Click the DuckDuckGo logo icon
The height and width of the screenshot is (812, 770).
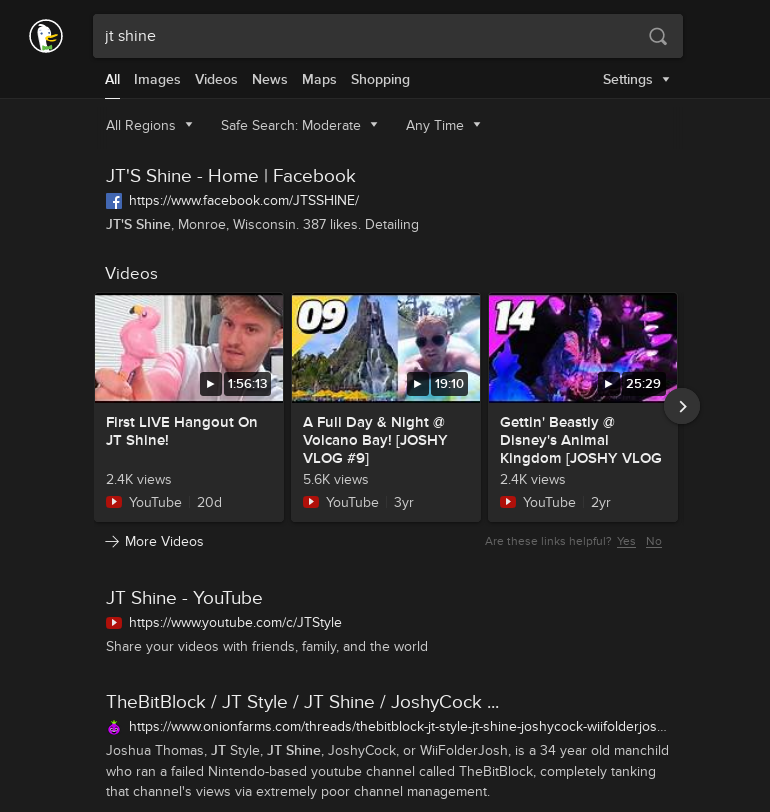[x=46, y=36]
